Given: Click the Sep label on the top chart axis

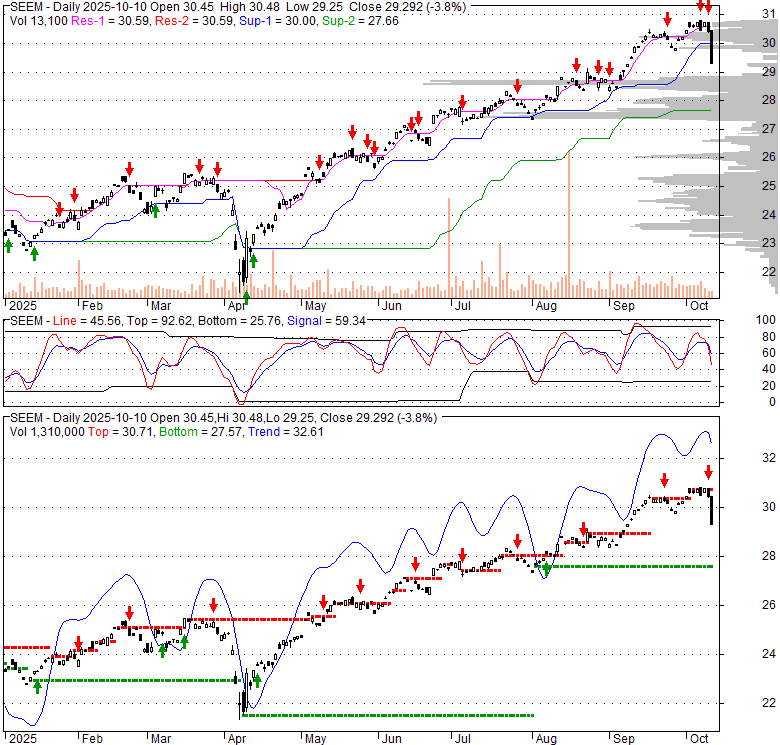Looking at the screenshot, I should click(x=624, y=305).
